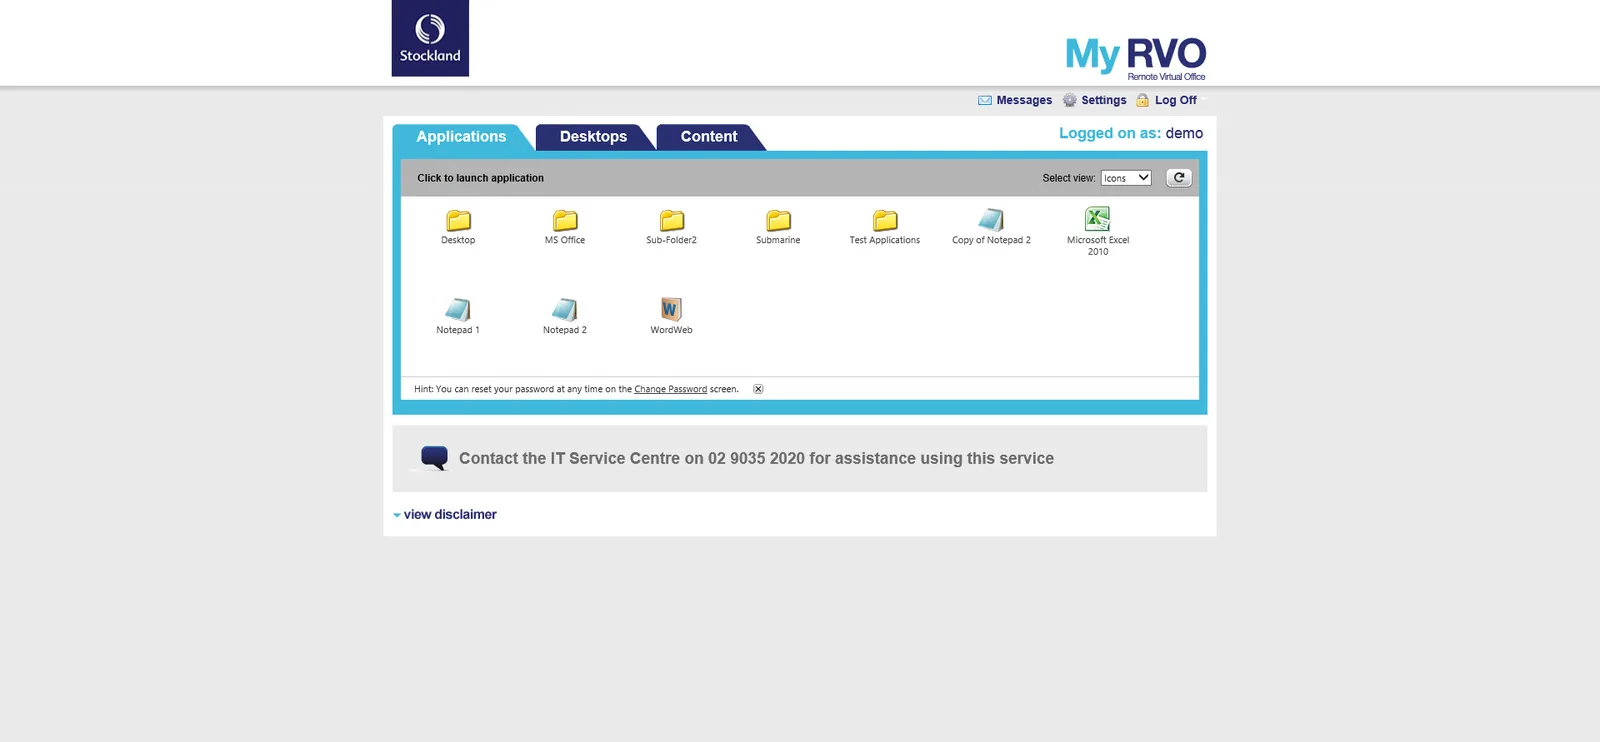Click the refresh applications button
Viewport: 1600px width, 742px height.
(x=1179, y=178)
